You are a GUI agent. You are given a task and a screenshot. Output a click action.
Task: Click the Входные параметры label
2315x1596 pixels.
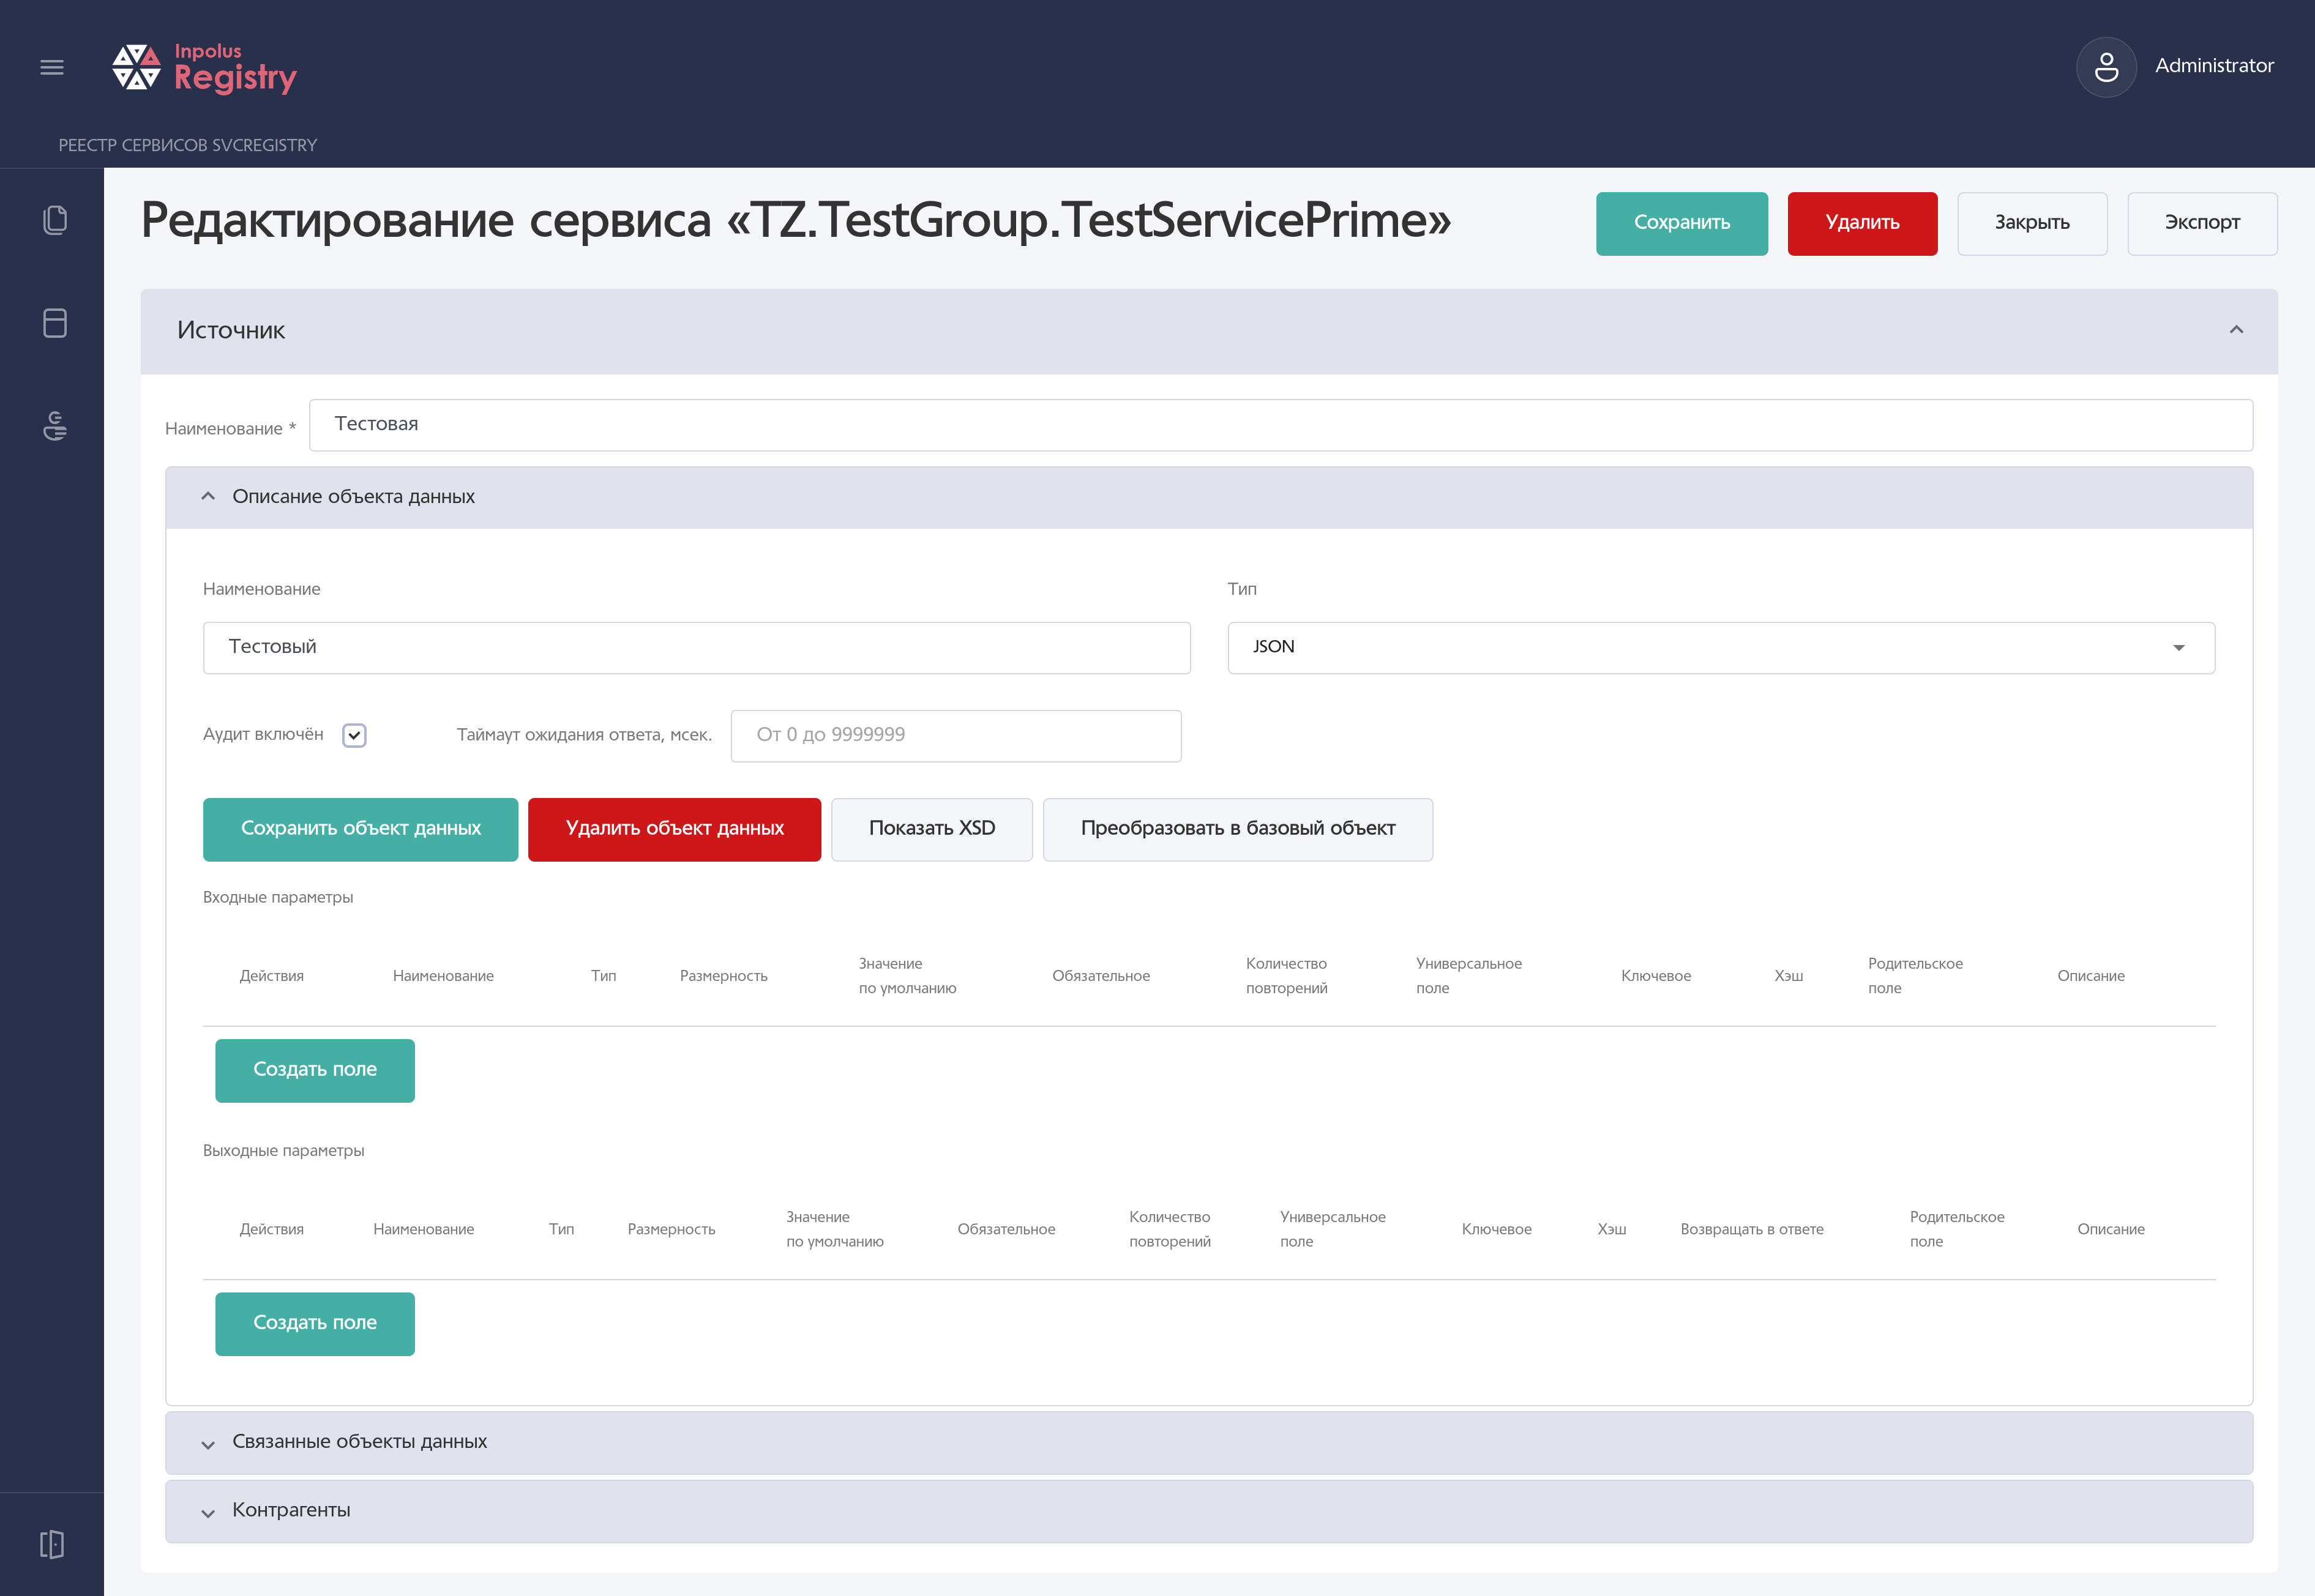pos(278,897)
